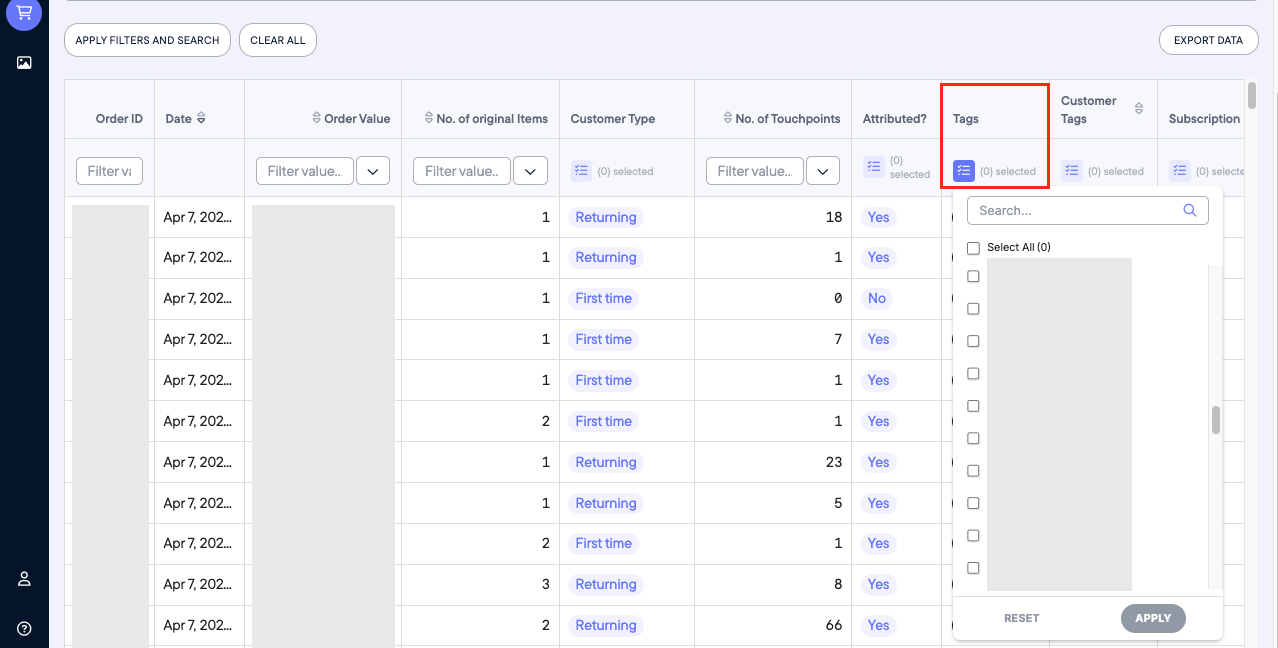Open the help question mark icon

[x=24, y=628]
